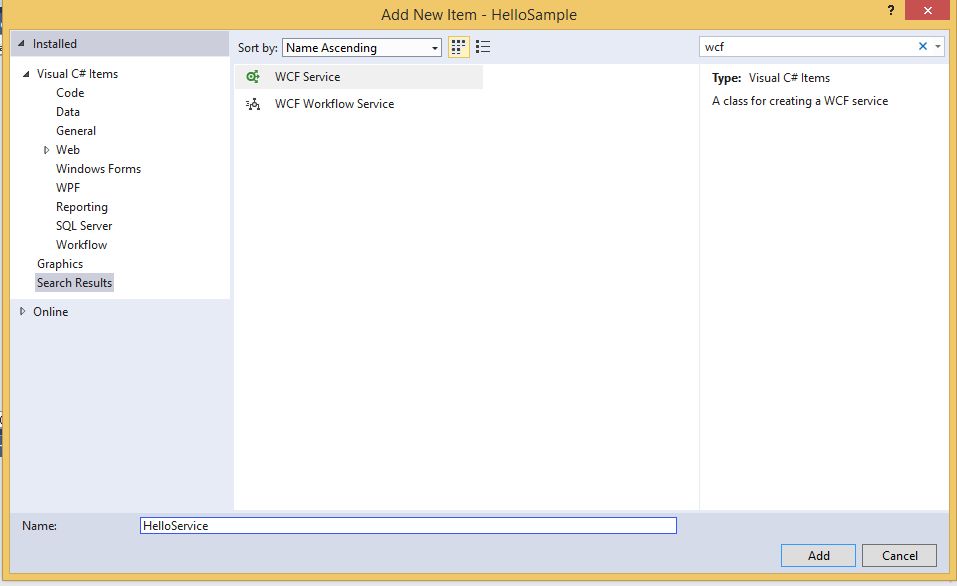
Task: Select the Data category
Action: tap(68, 112)
